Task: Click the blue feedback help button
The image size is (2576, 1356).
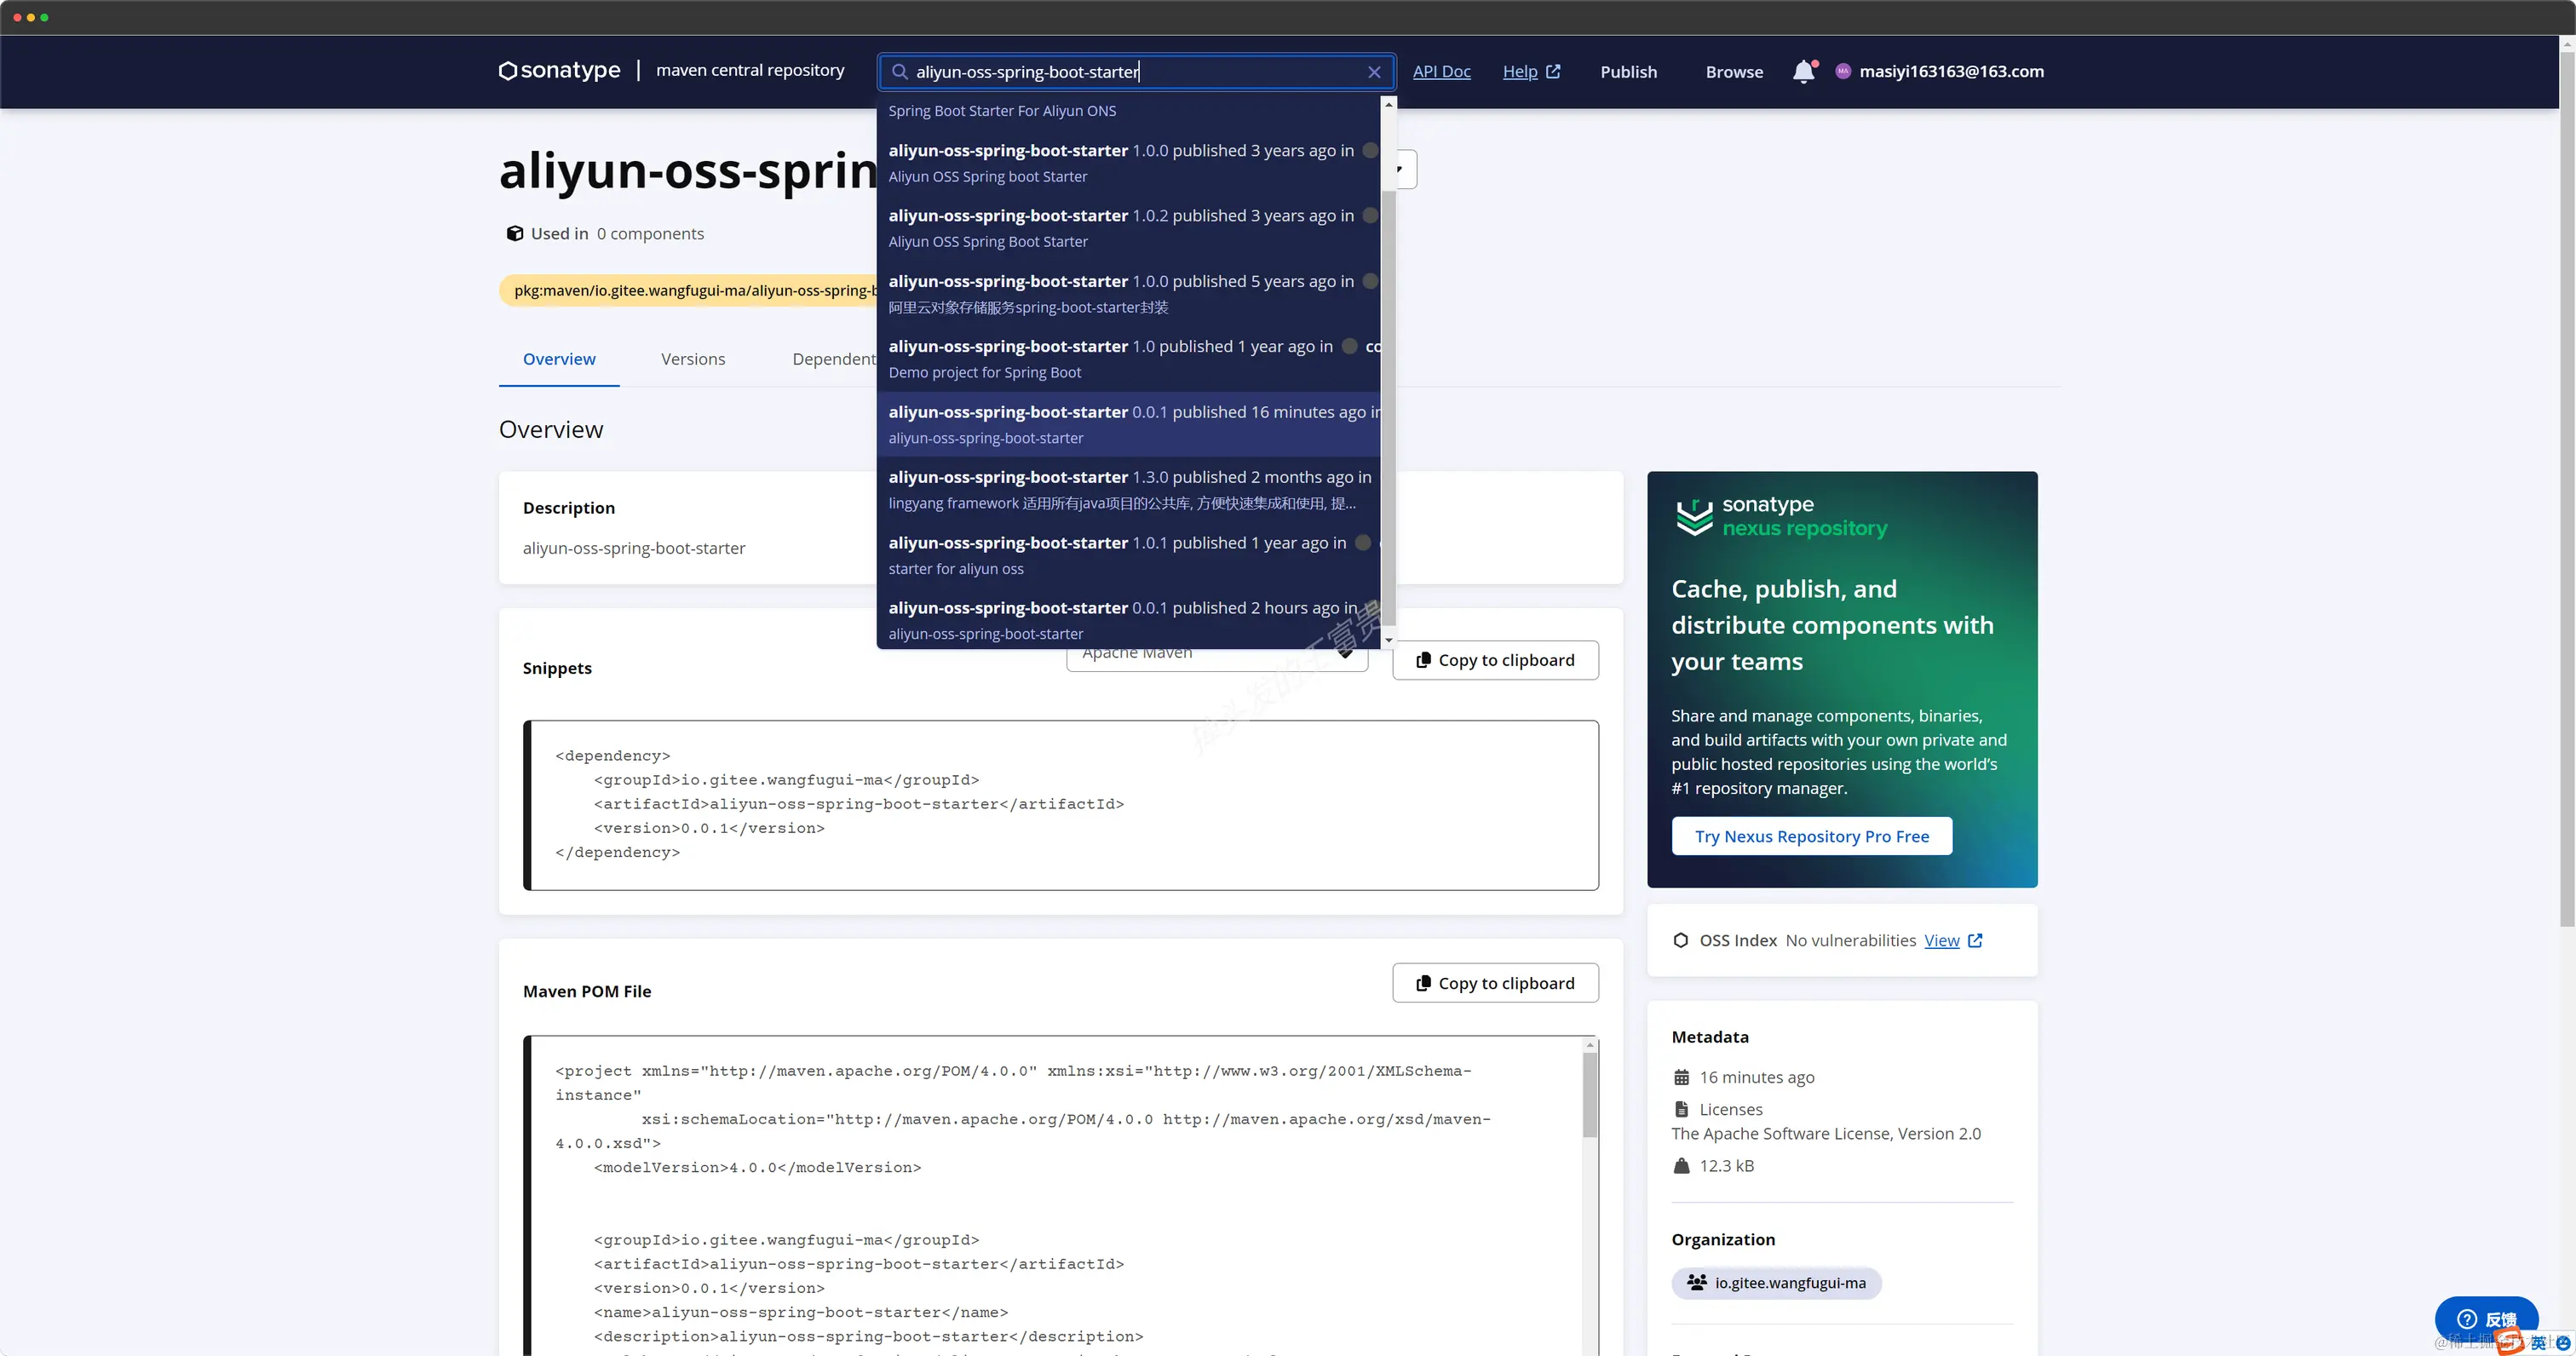Action: 2485,1318
